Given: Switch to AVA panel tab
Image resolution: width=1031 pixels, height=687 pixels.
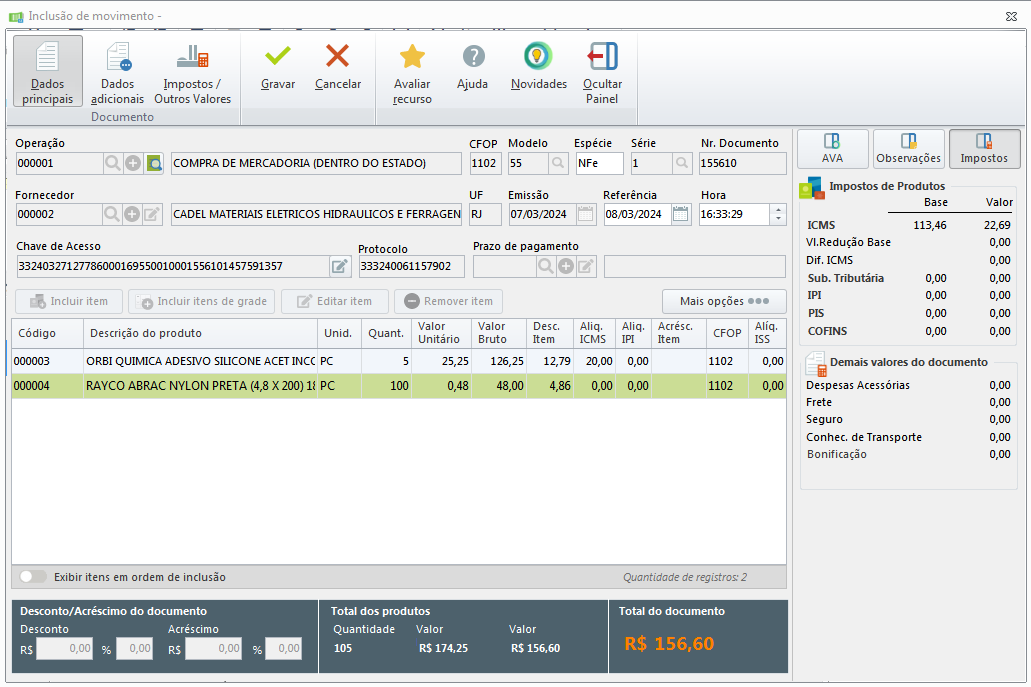Looking at the screenshot, I should pyautogui.click(x=832, y=149).
